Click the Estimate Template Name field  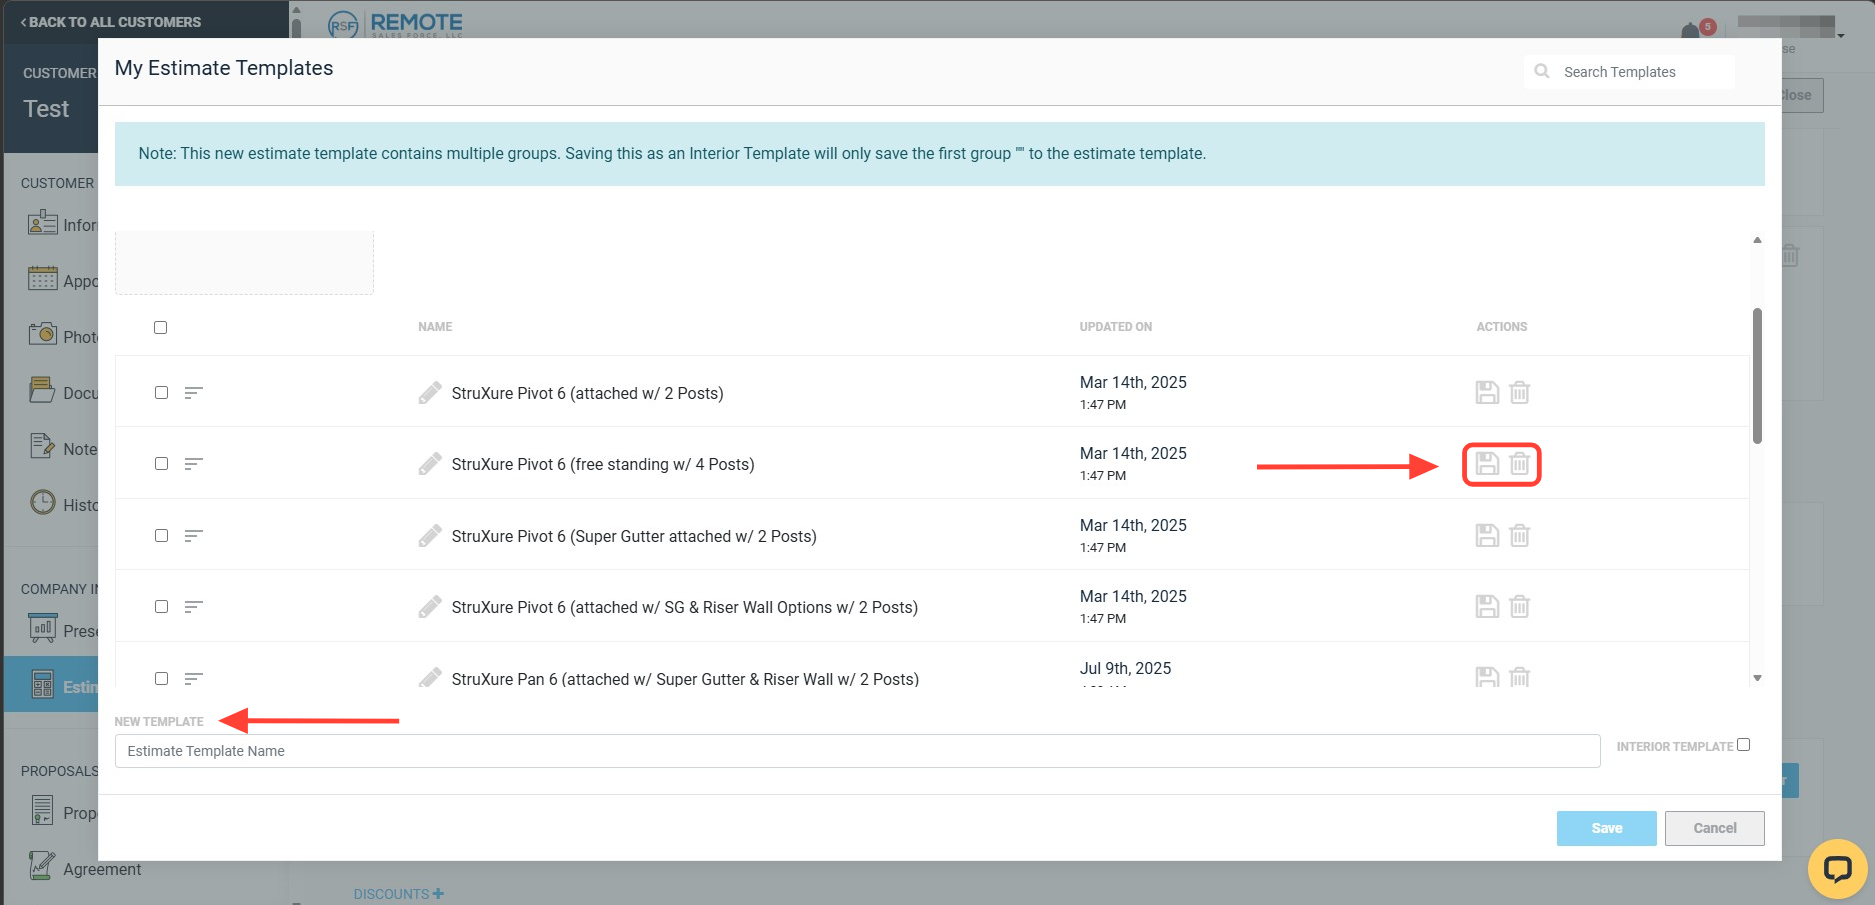pos(857,751)
